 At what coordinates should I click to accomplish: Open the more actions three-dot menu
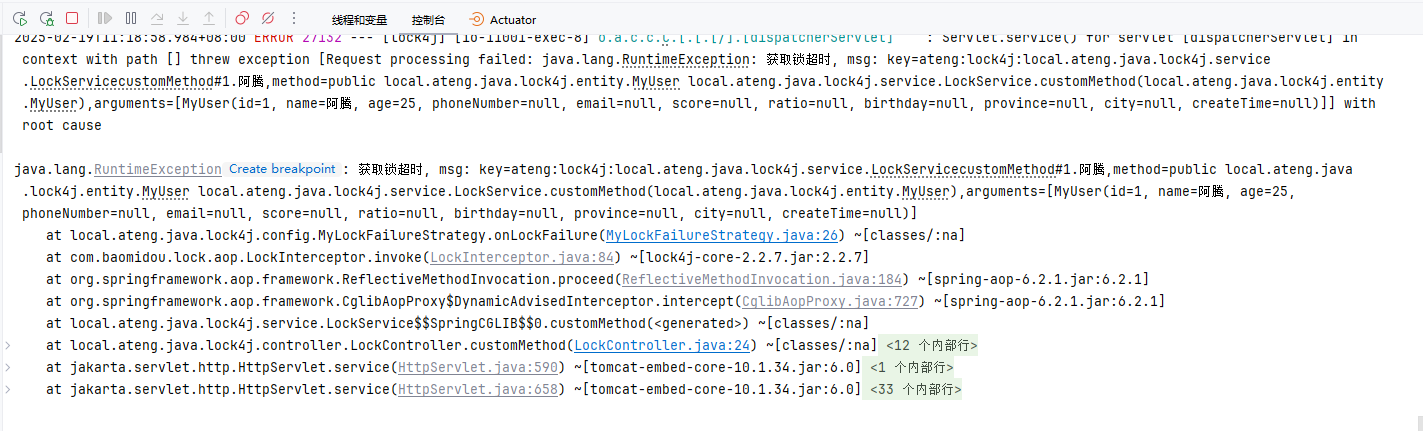[x=294, y=18]
